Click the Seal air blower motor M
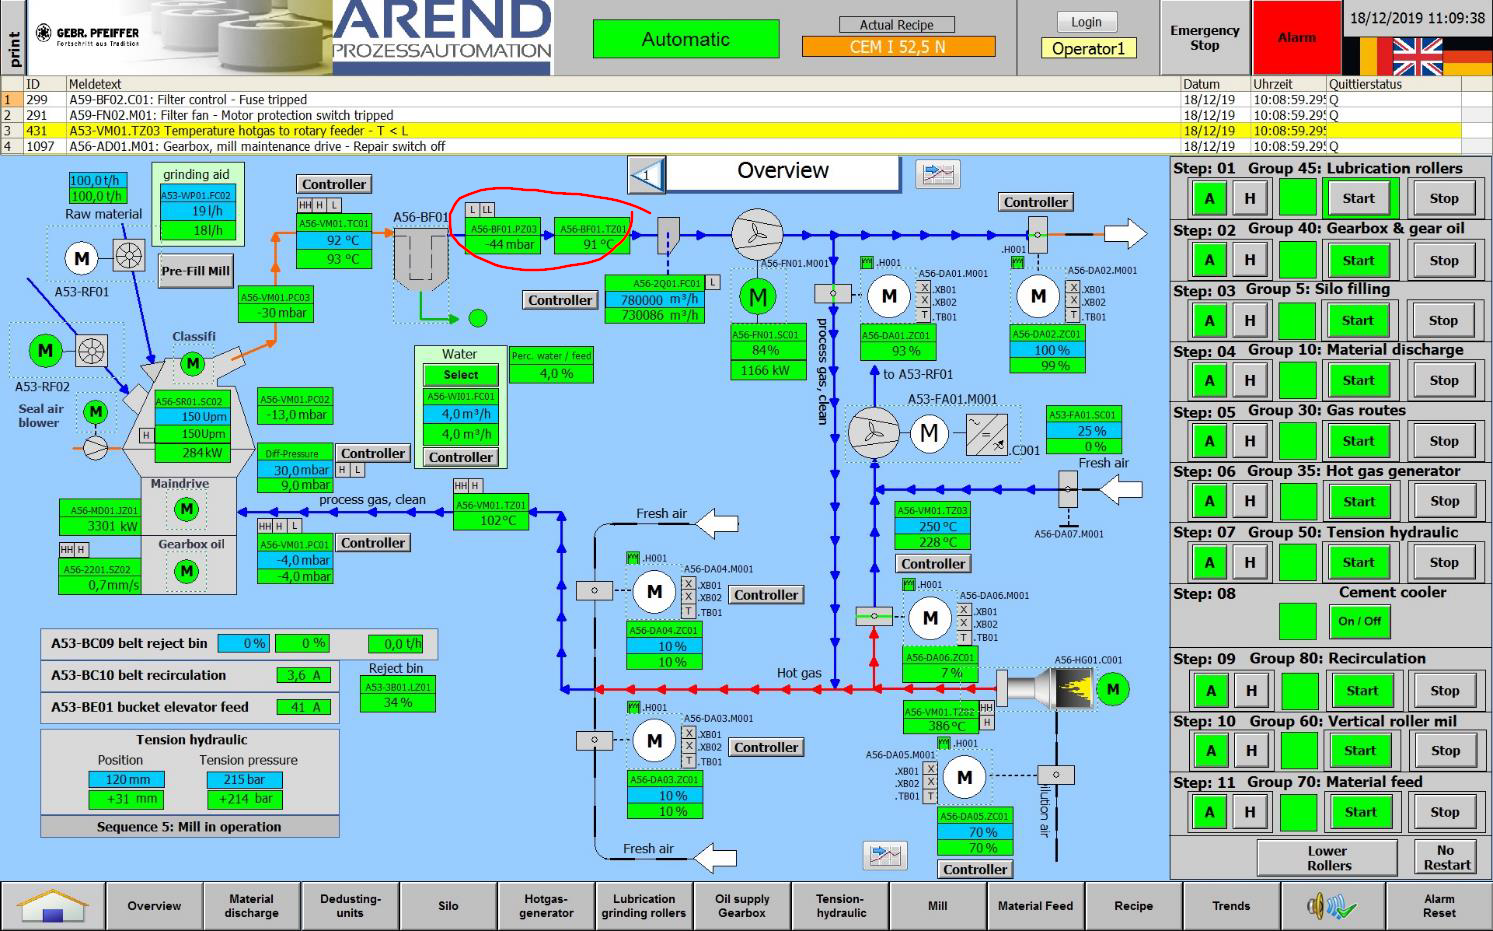This screenshot has height=931, width=1493. (95, 411)
